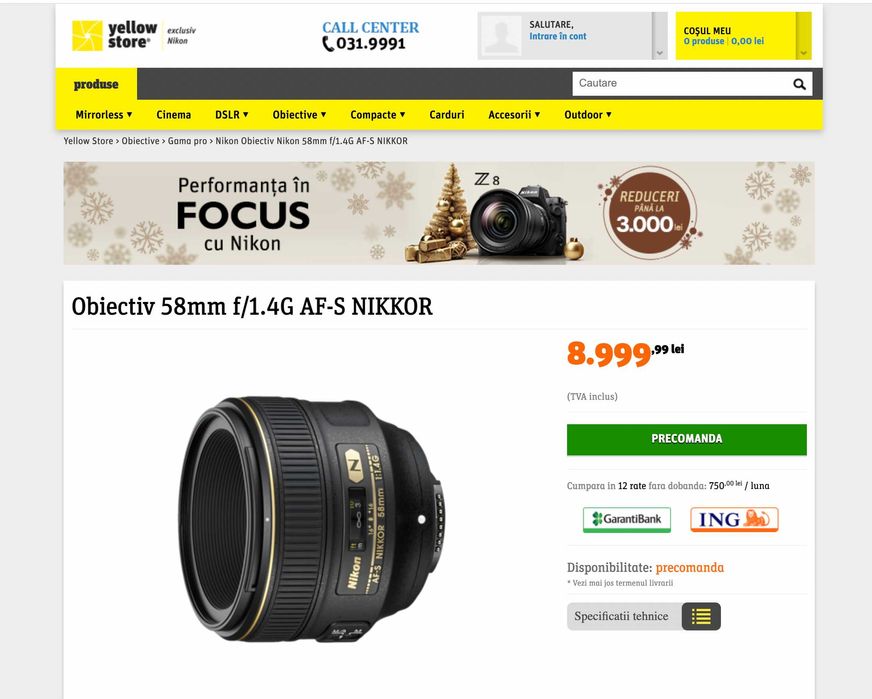Expand the Mirrorless menu
Screen dimensions: 872x699
click(x=104, y=115)
